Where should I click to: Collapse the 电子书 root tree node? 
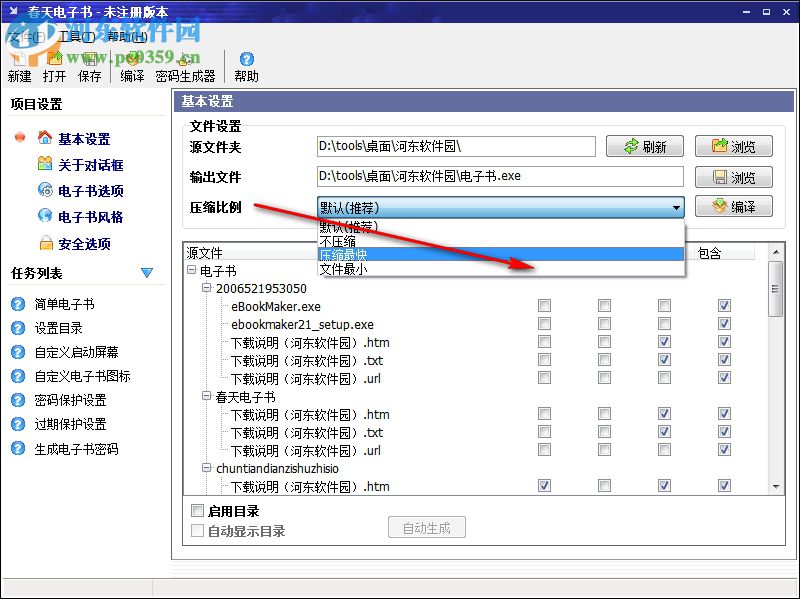click(192, 270)
